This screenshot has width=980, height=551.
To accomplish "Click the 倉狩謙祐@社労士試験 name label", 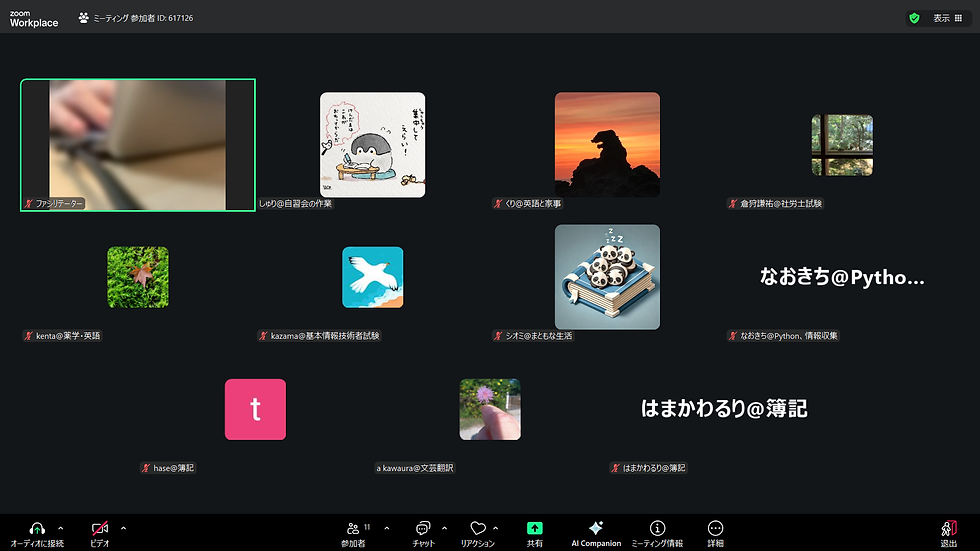I will tap(776, 204).
